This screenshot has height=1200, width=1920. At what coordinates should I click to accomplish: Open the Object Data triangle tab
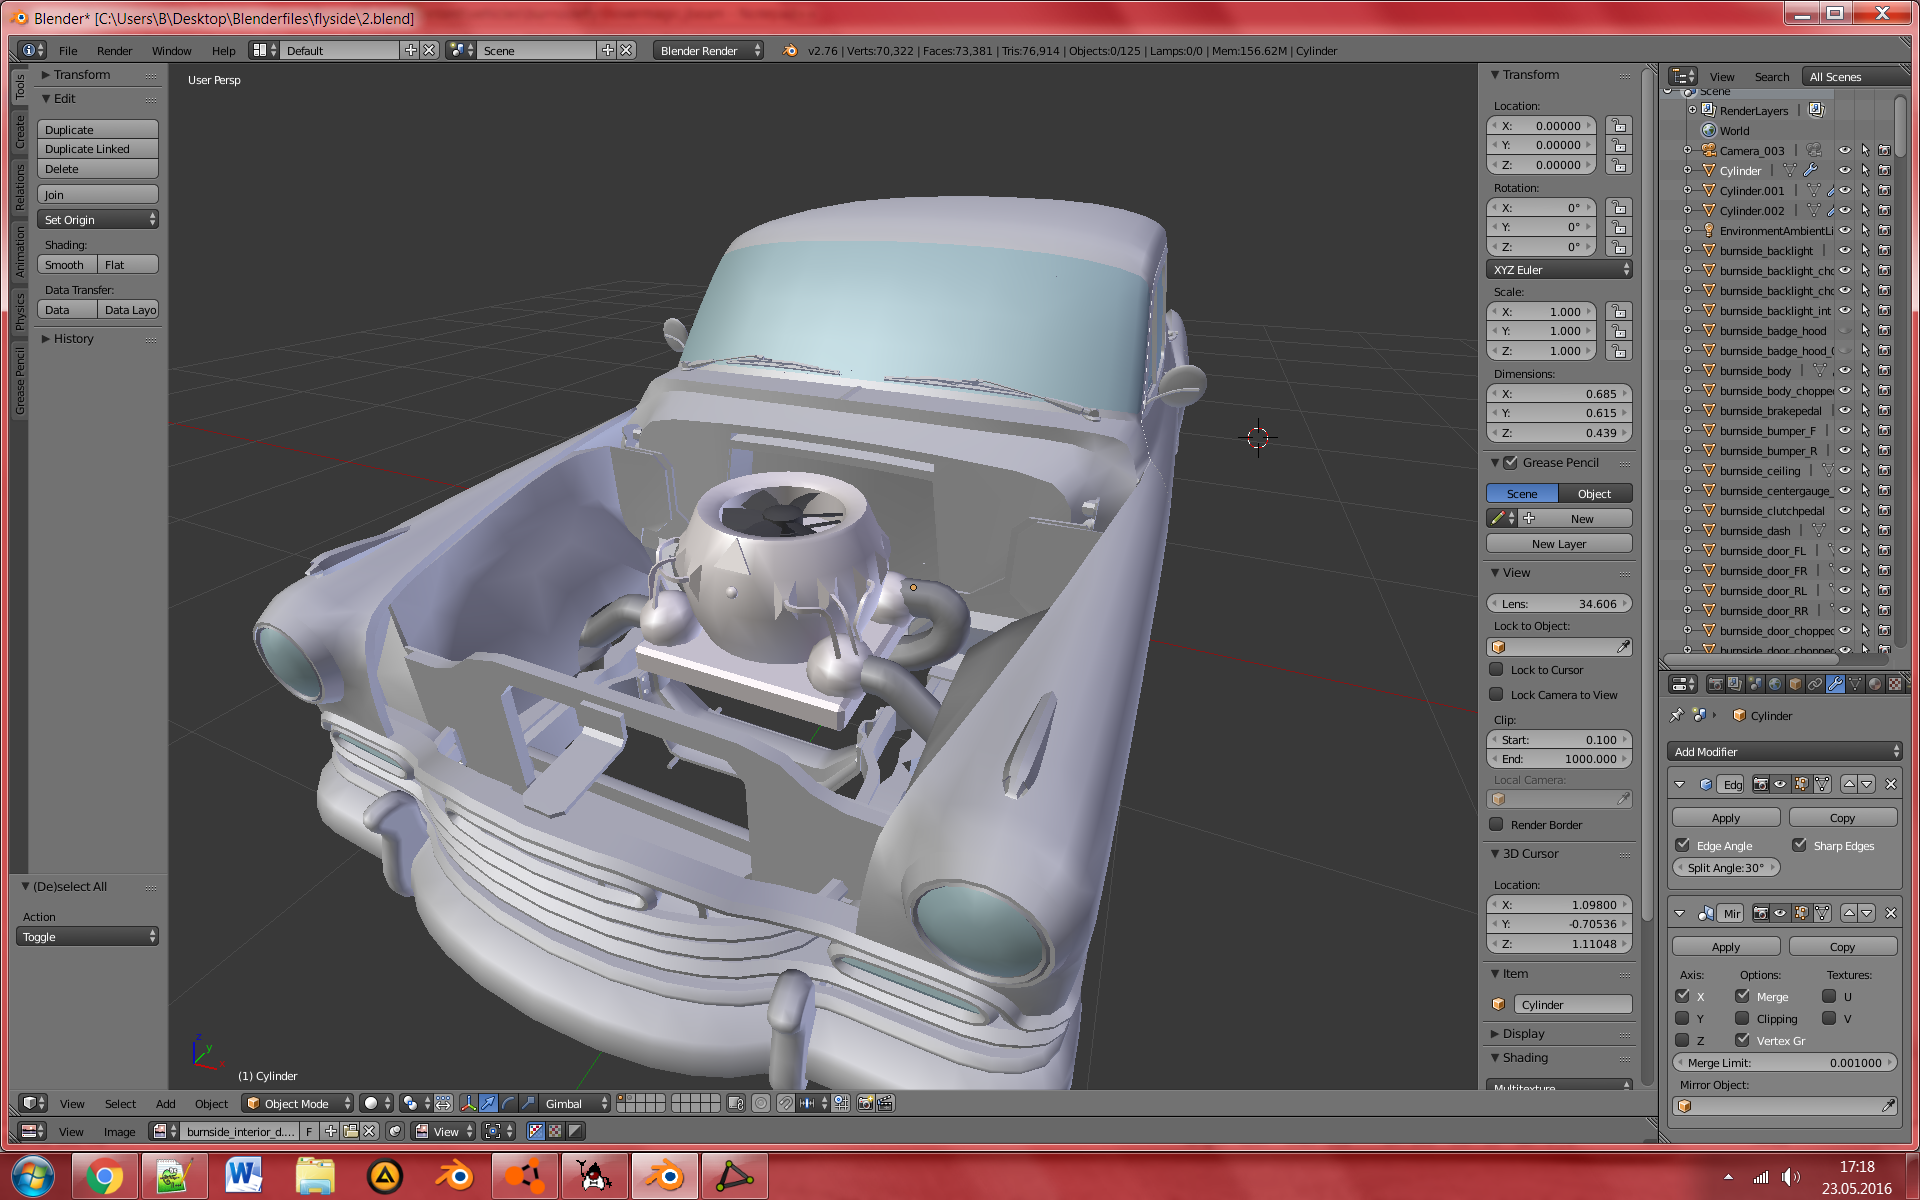(1855, 684)
